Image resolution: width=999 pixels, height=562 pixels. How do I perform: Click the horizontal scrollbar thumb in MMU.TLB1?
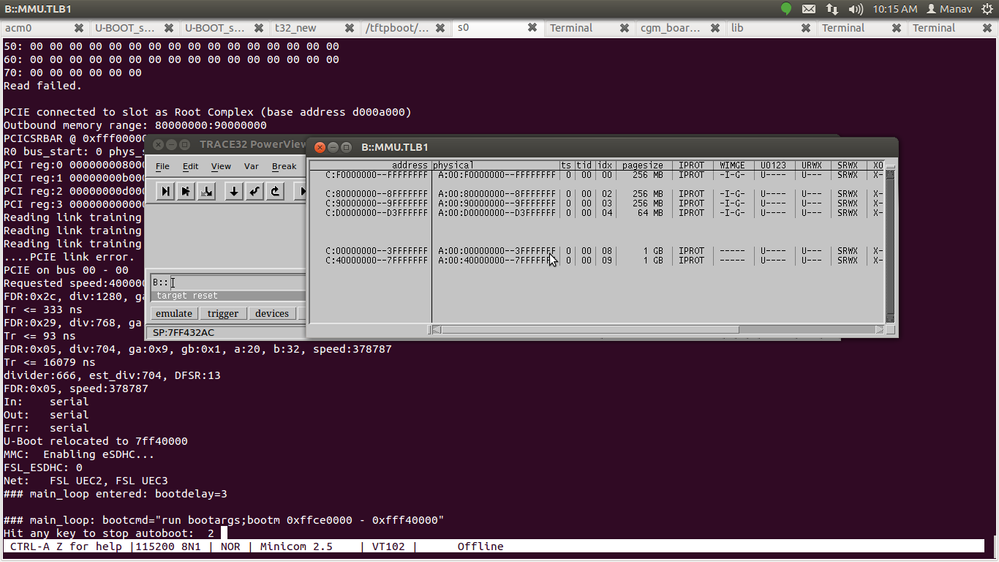[590, 330]
